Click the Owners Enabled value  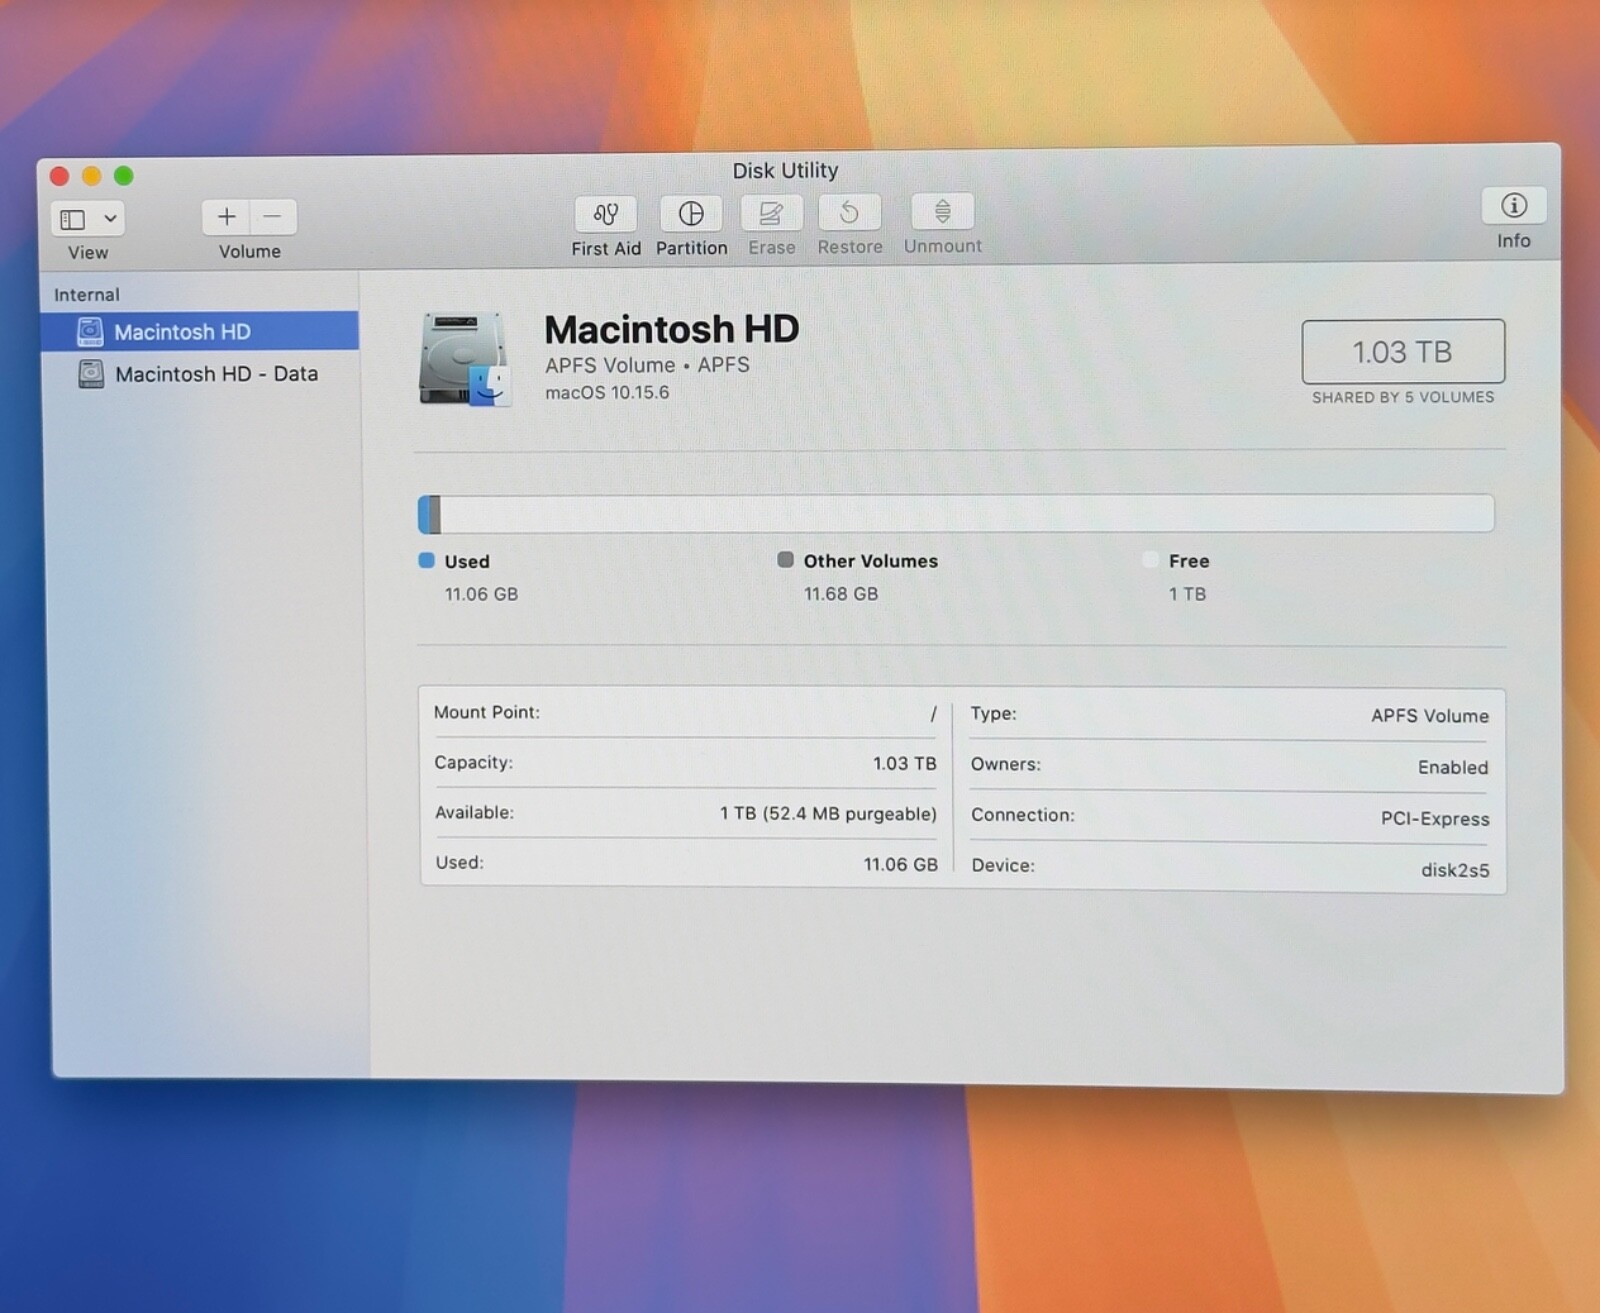(1453, 768)
